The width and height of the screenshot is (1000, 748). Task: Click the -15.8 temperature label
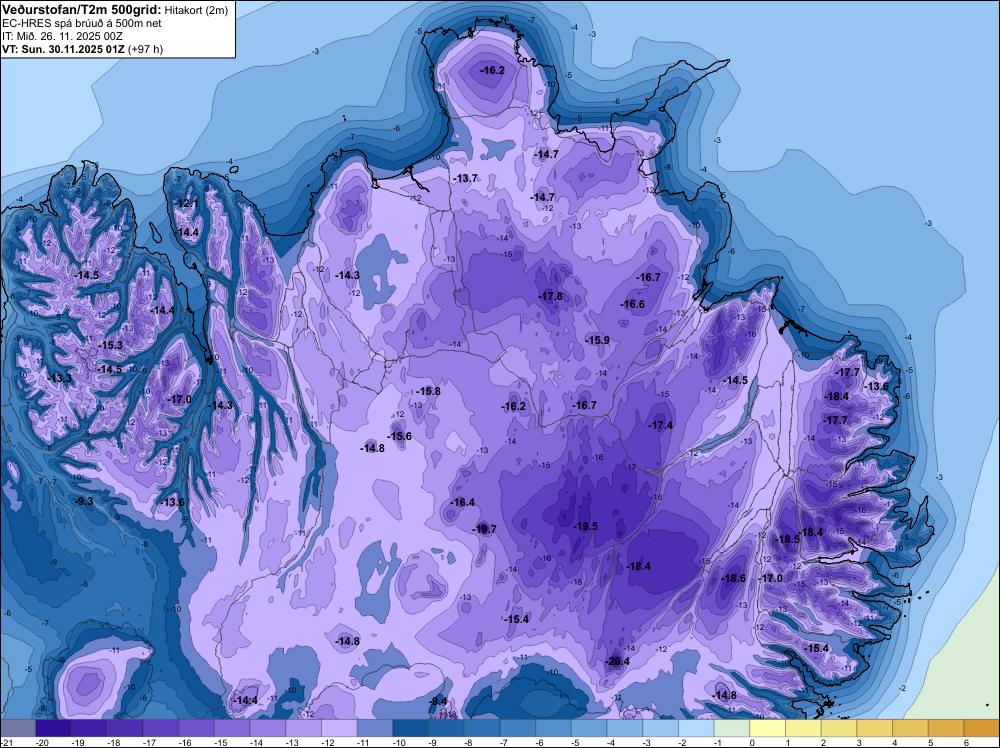pyautogui.click(x=428, y=391)
